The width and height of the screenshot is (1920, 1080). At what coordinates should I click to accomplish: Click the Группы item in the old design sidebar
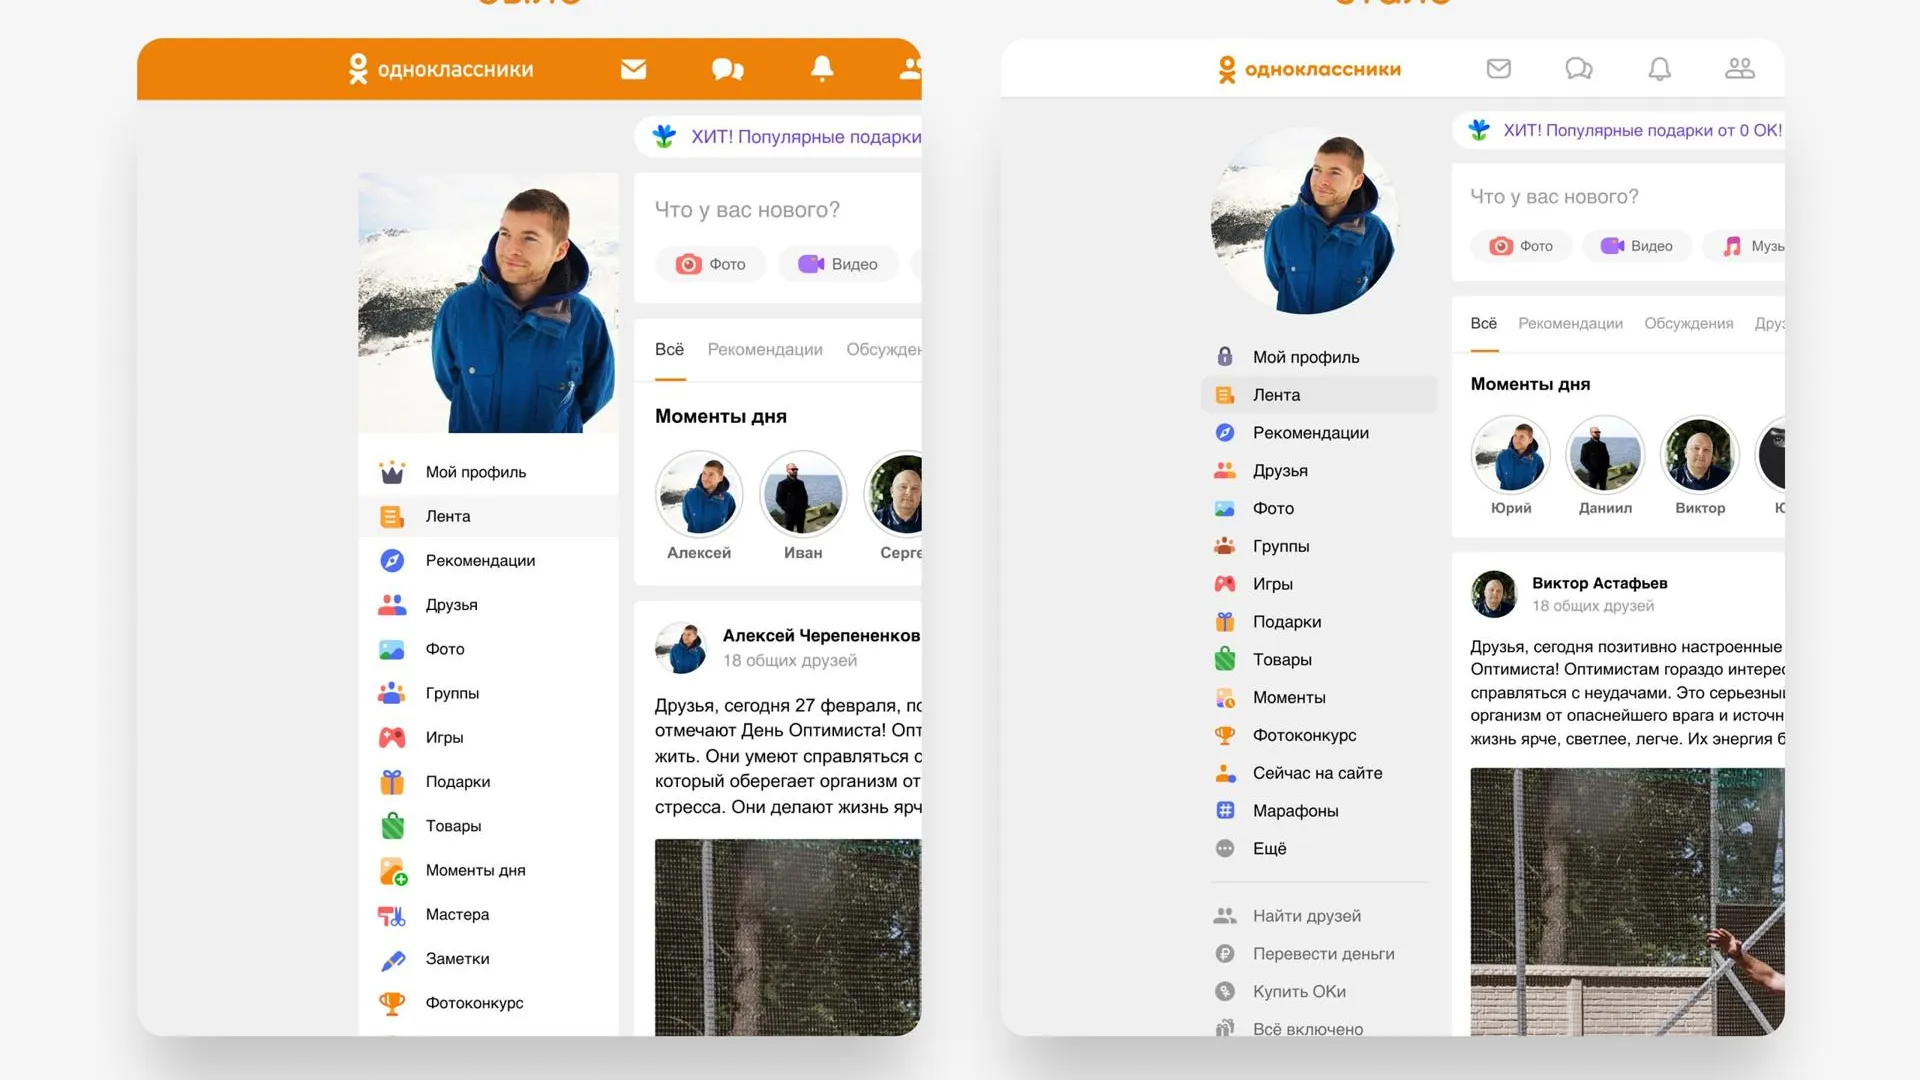coord(488,693)
